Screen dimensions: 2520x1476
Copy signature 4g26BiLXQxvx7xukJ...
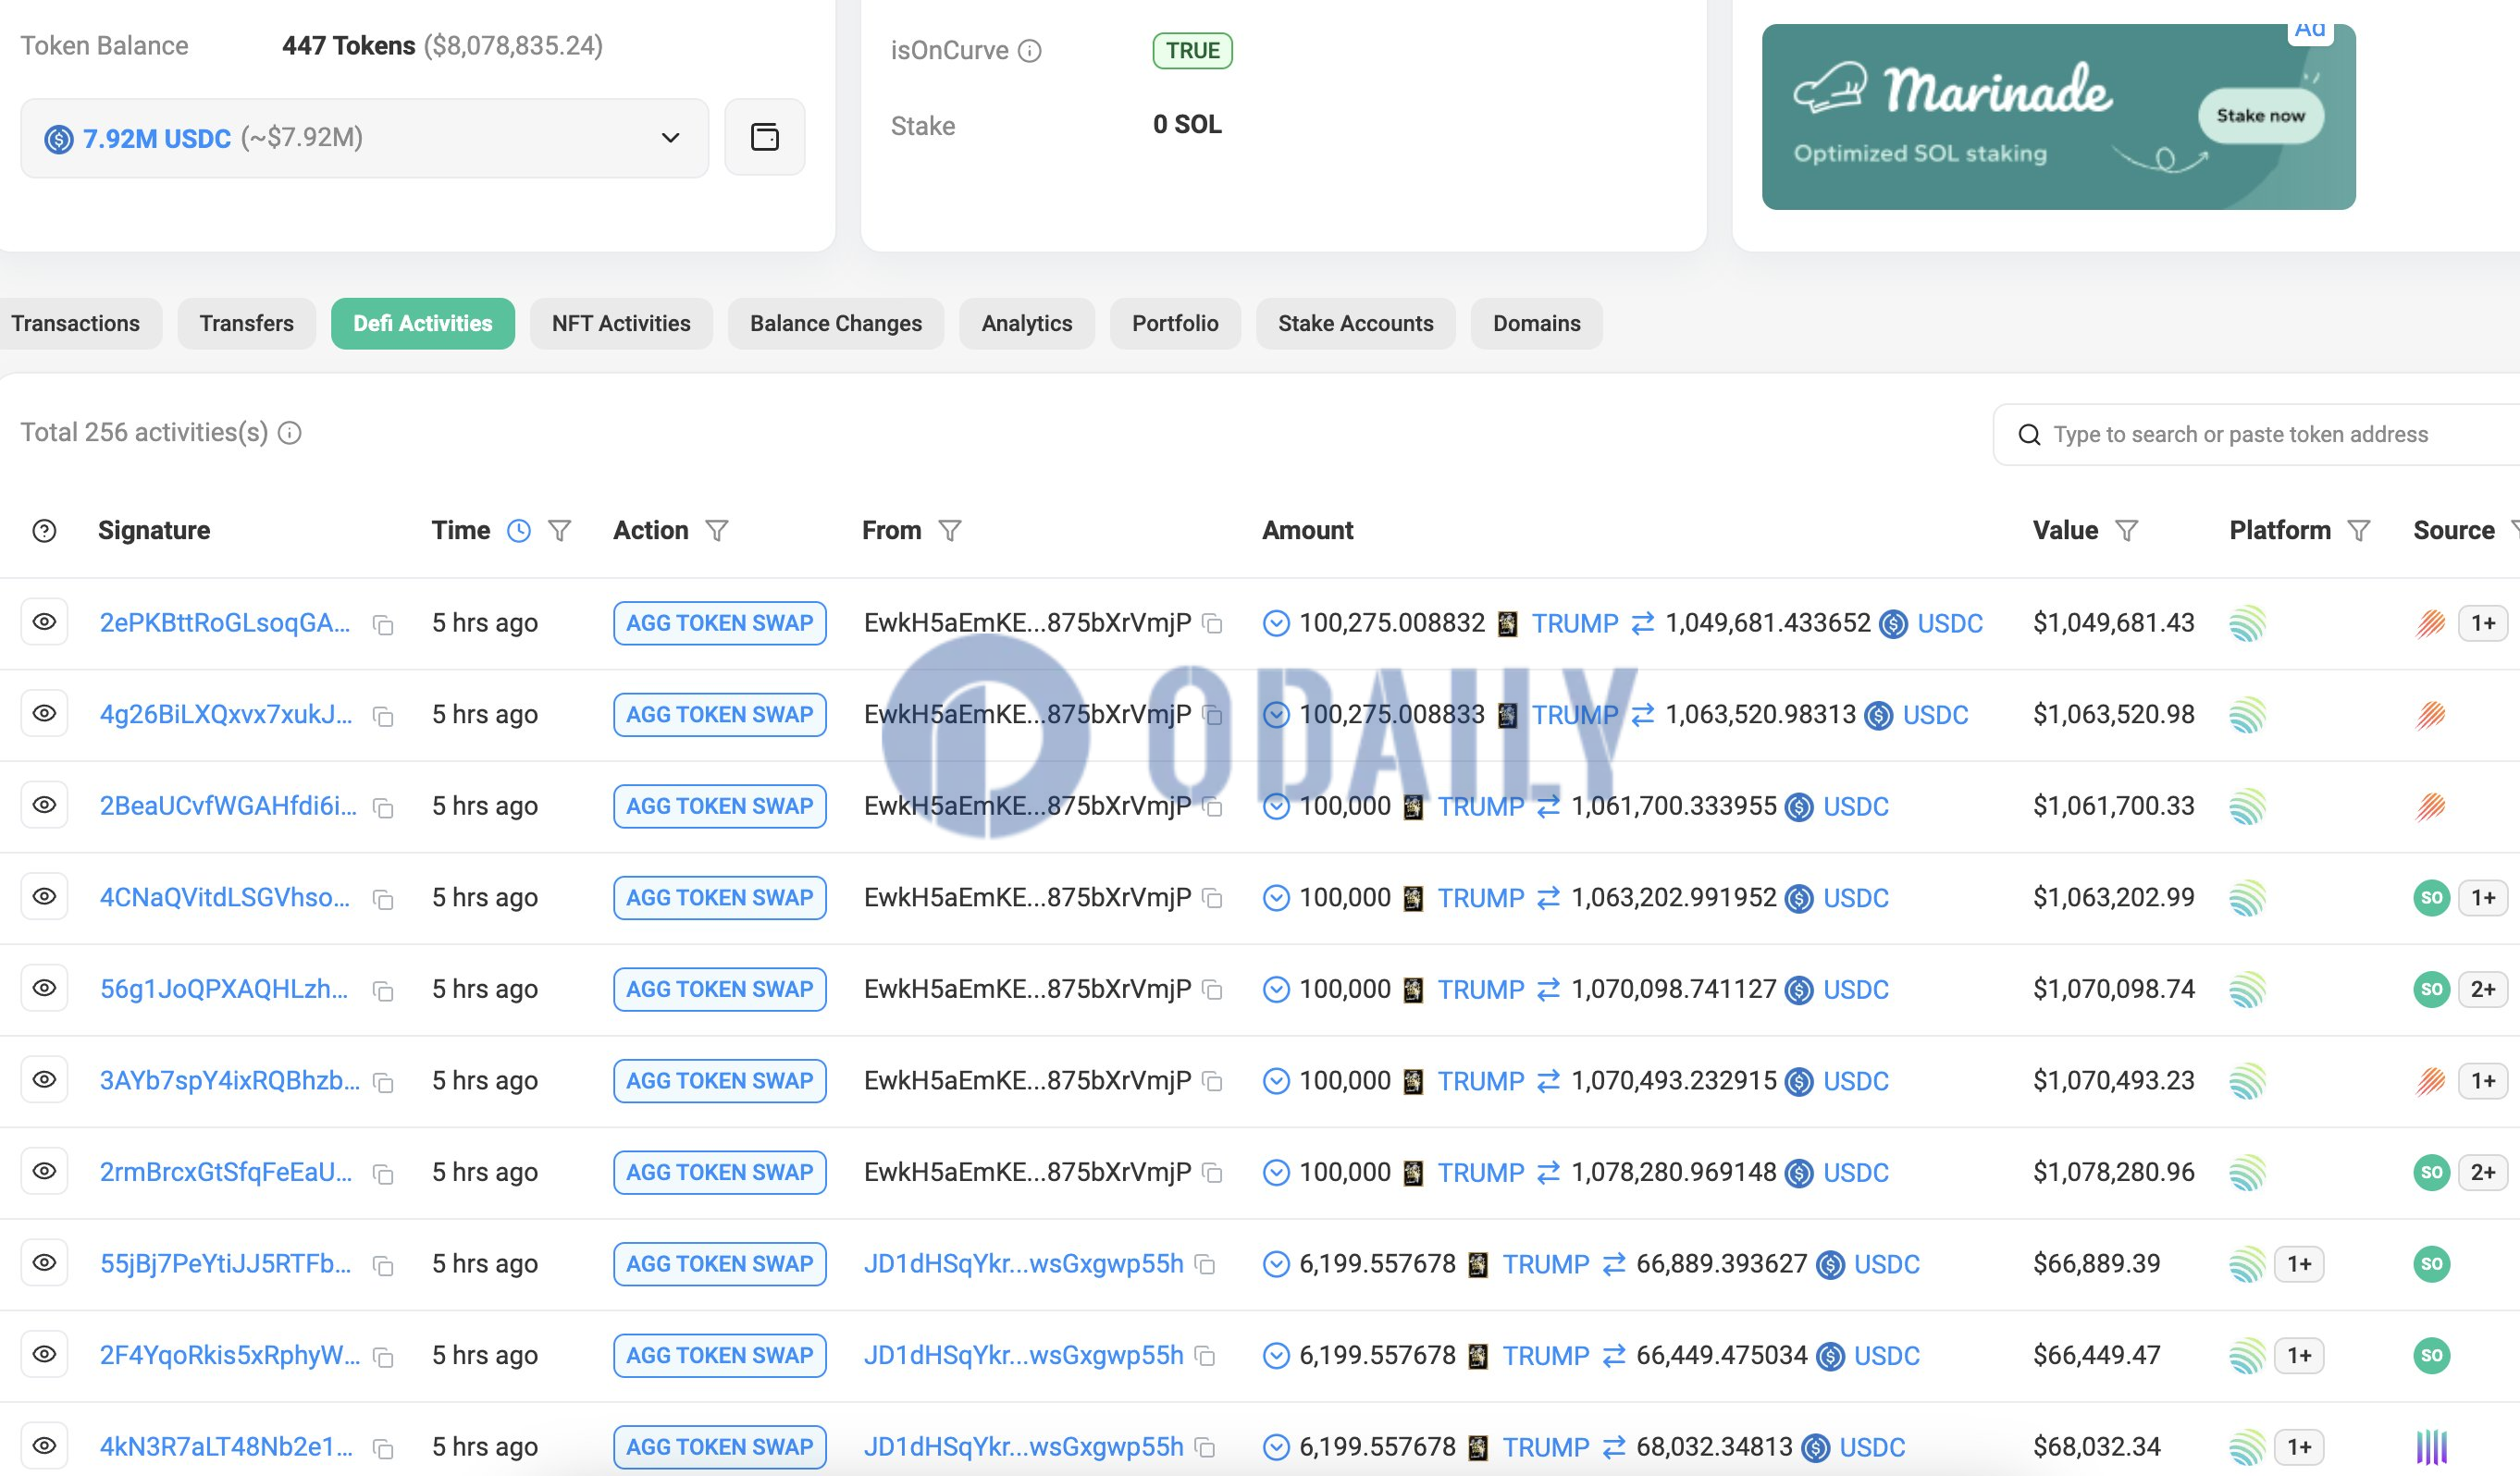click(x=383, y=716)
